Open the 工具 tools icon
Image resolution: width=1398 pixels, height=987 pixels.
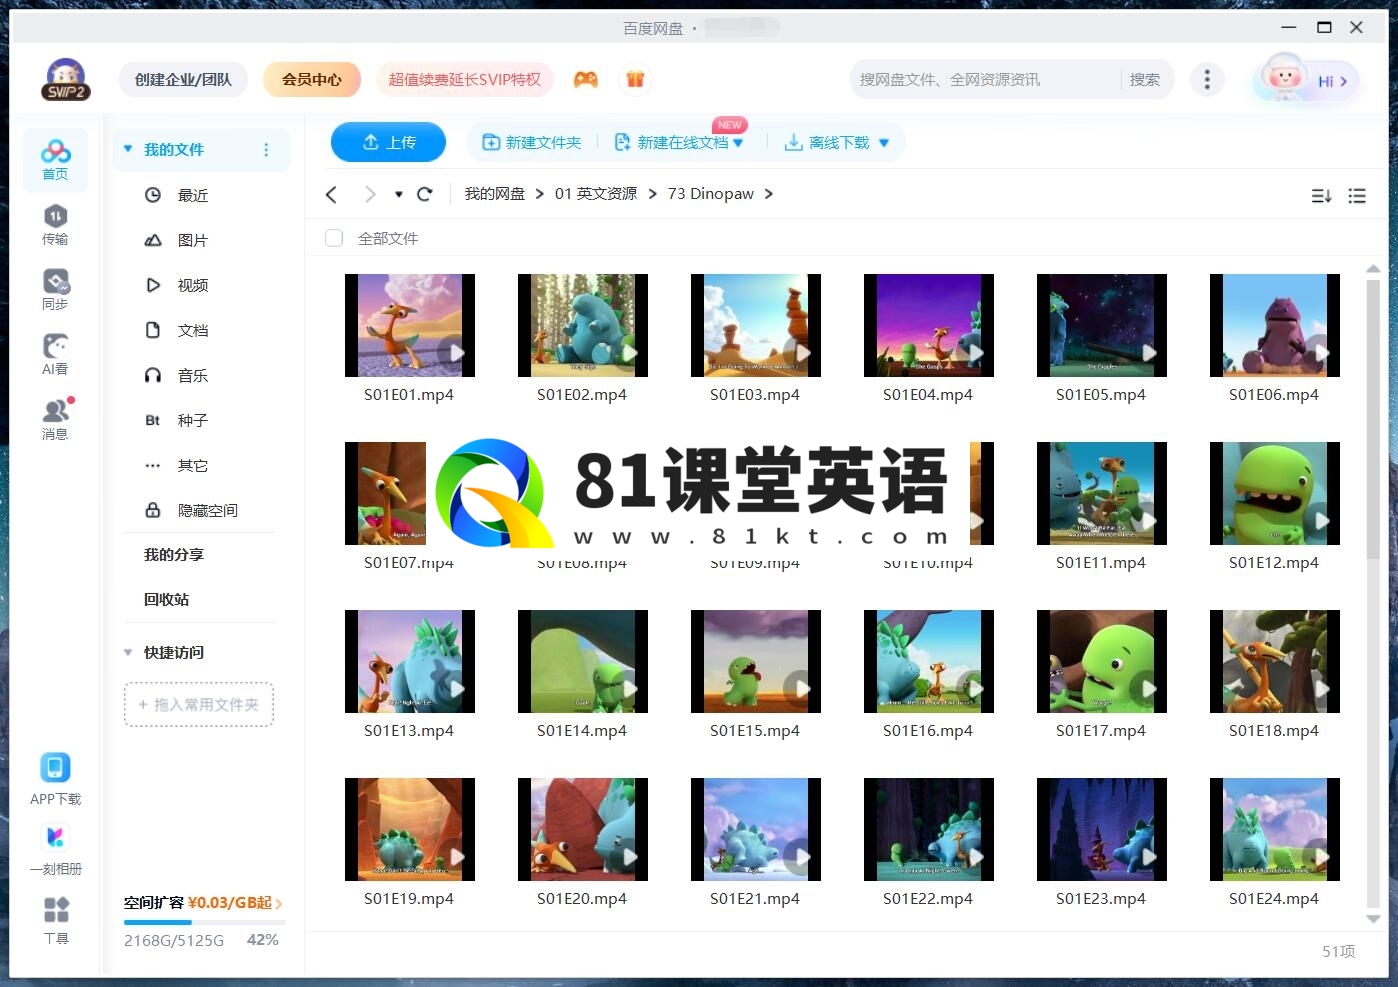click(56, 920)
